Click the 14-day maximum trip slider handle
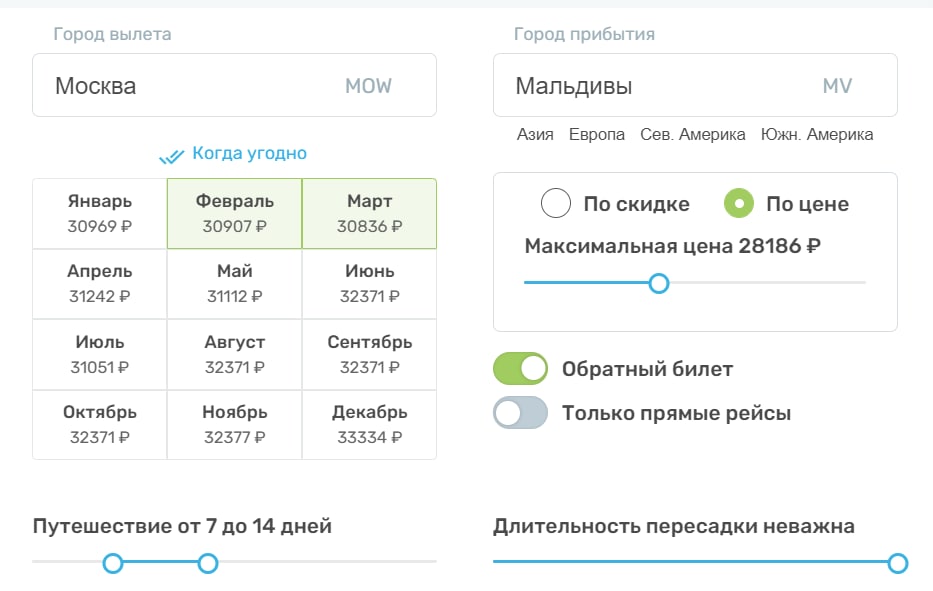The width and height of the screenshot is (933, 591). [207, 563]
